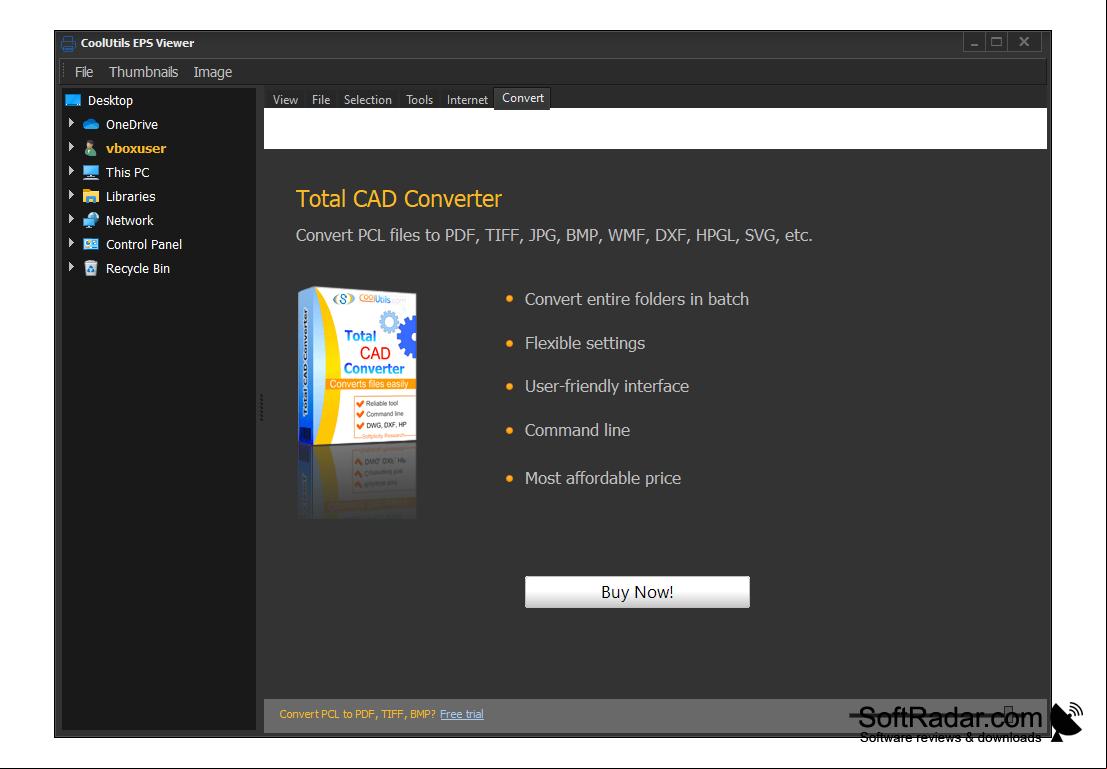Switch to the Internet tab
This screenshot has width=1107, height=769.
tap(467, 100)
